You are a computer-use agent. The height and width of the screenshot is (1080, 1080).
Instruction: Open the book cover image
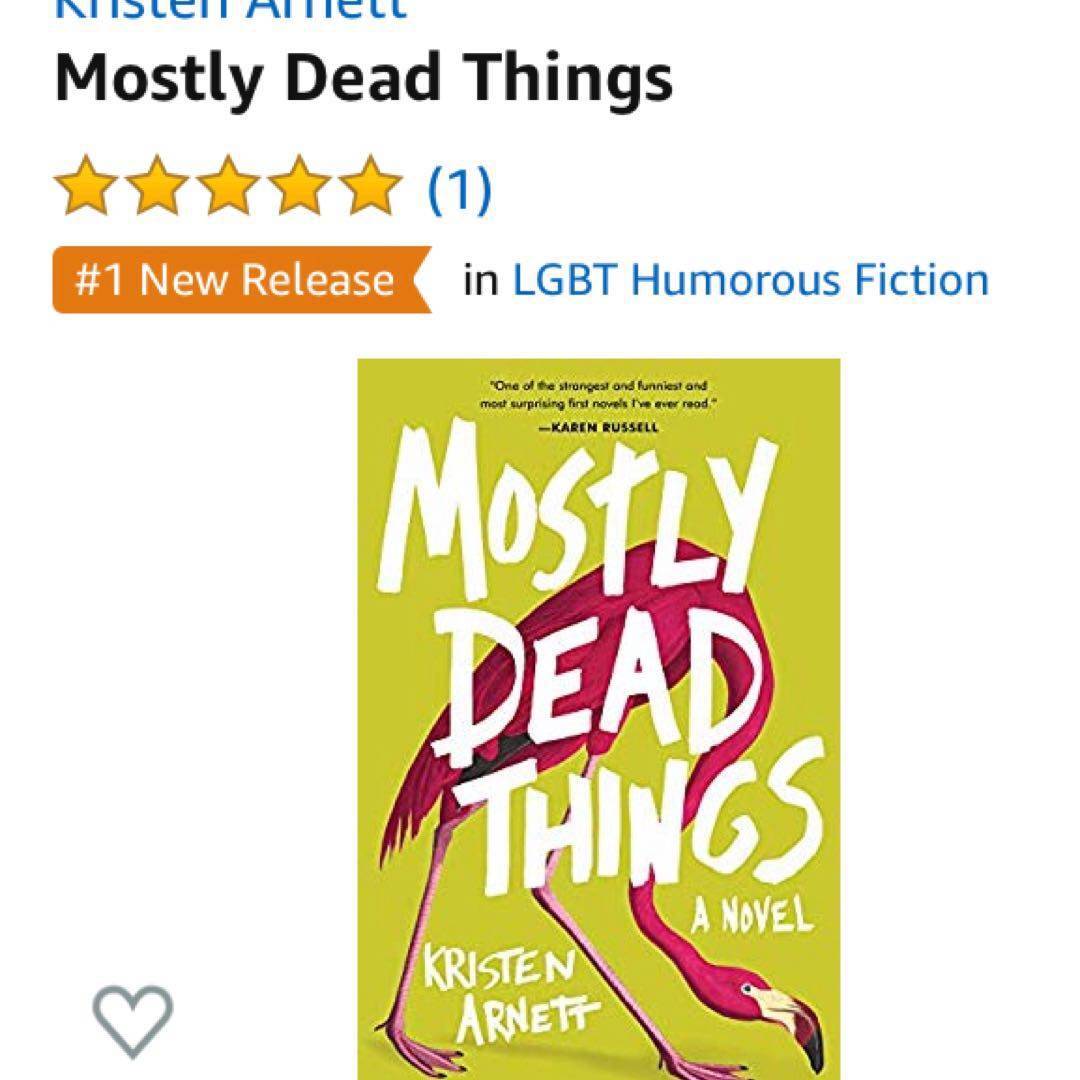(599, 719)
